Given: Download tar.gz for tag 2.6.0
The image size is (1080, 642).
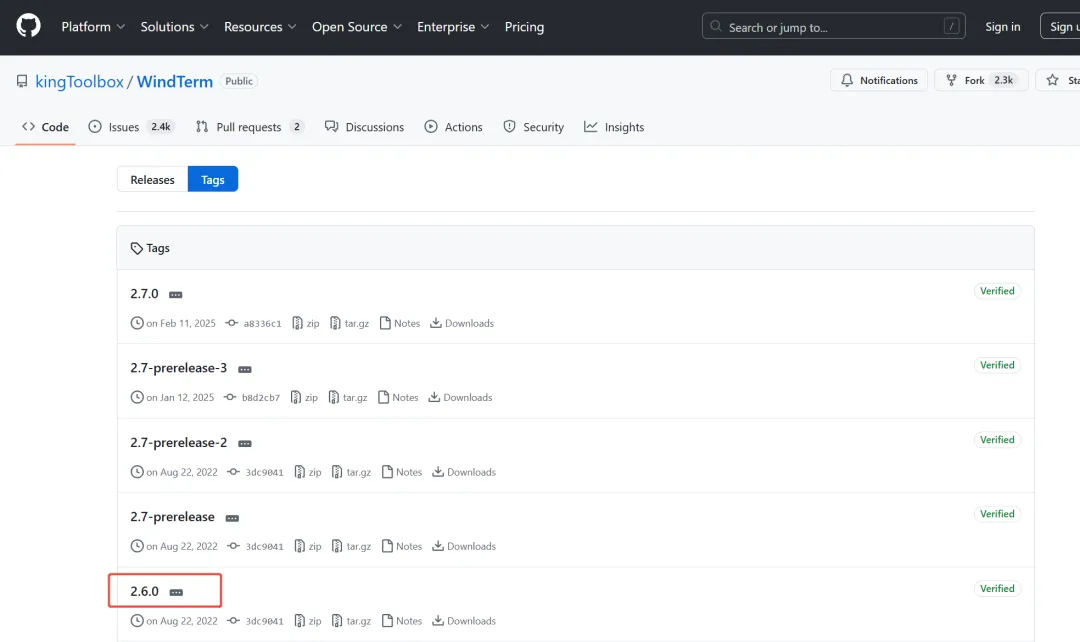Looking at the screenshot, I should (x=351, y=621).
